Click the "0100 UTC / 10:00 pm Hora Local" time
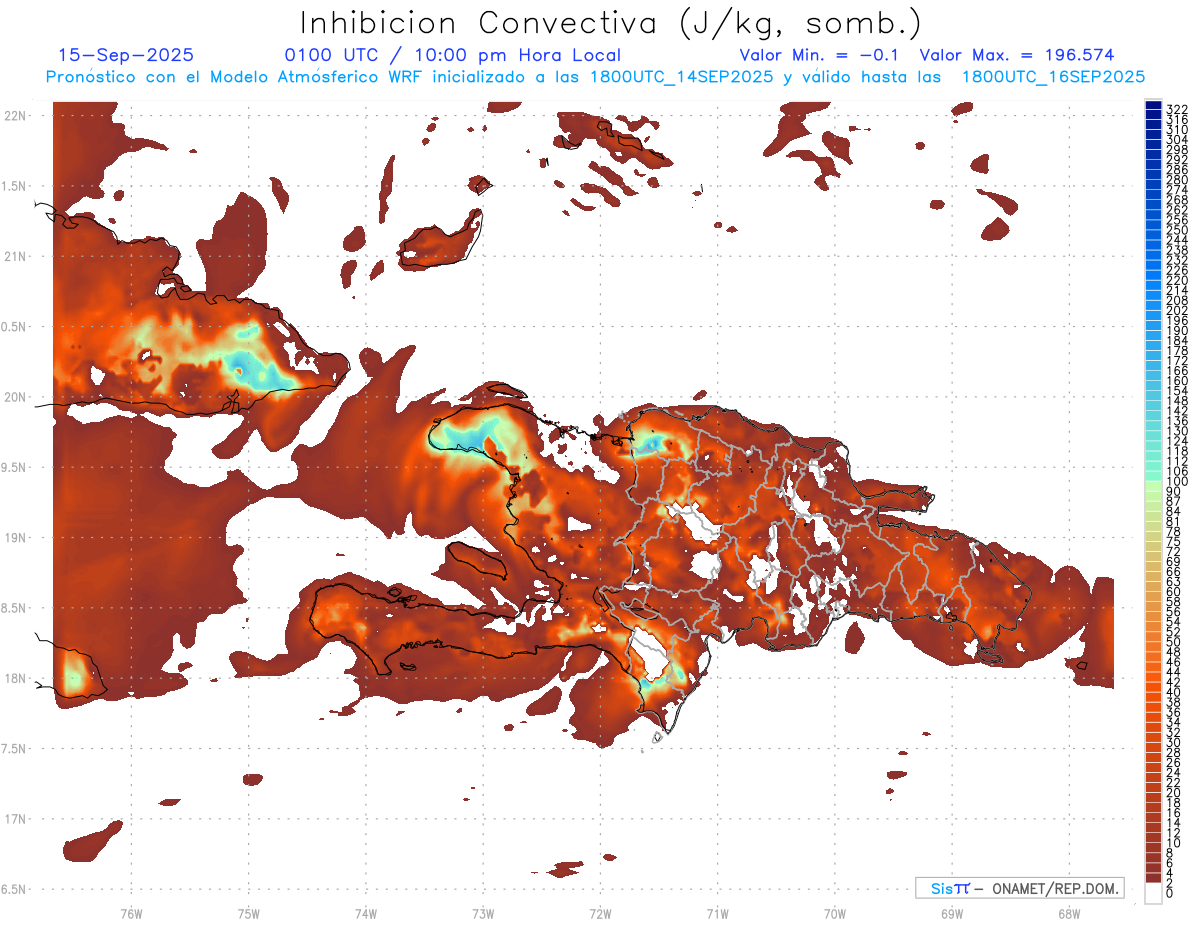The height and width of the screenshot is (927, 1200). (x=452, y=55)
